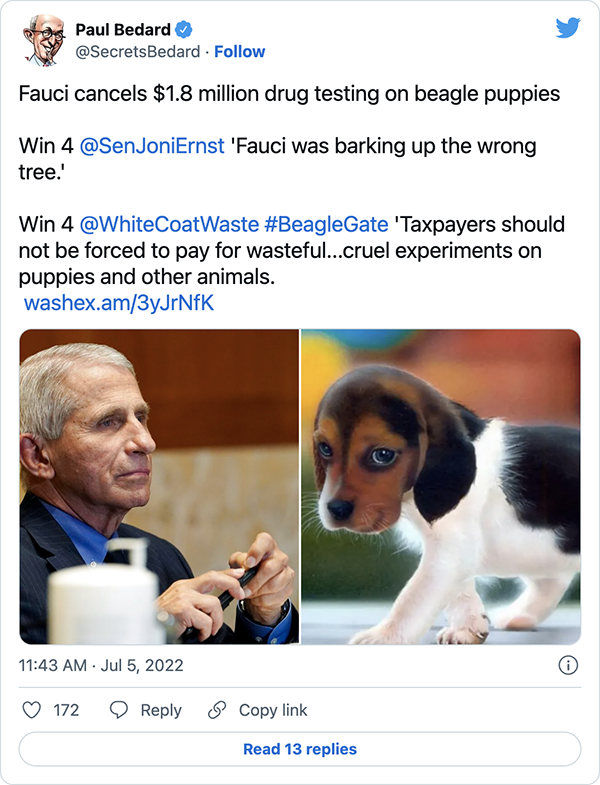Click Paul Bedard's profile avatar
The image size is (600, 785).
[x=43, y=40]
